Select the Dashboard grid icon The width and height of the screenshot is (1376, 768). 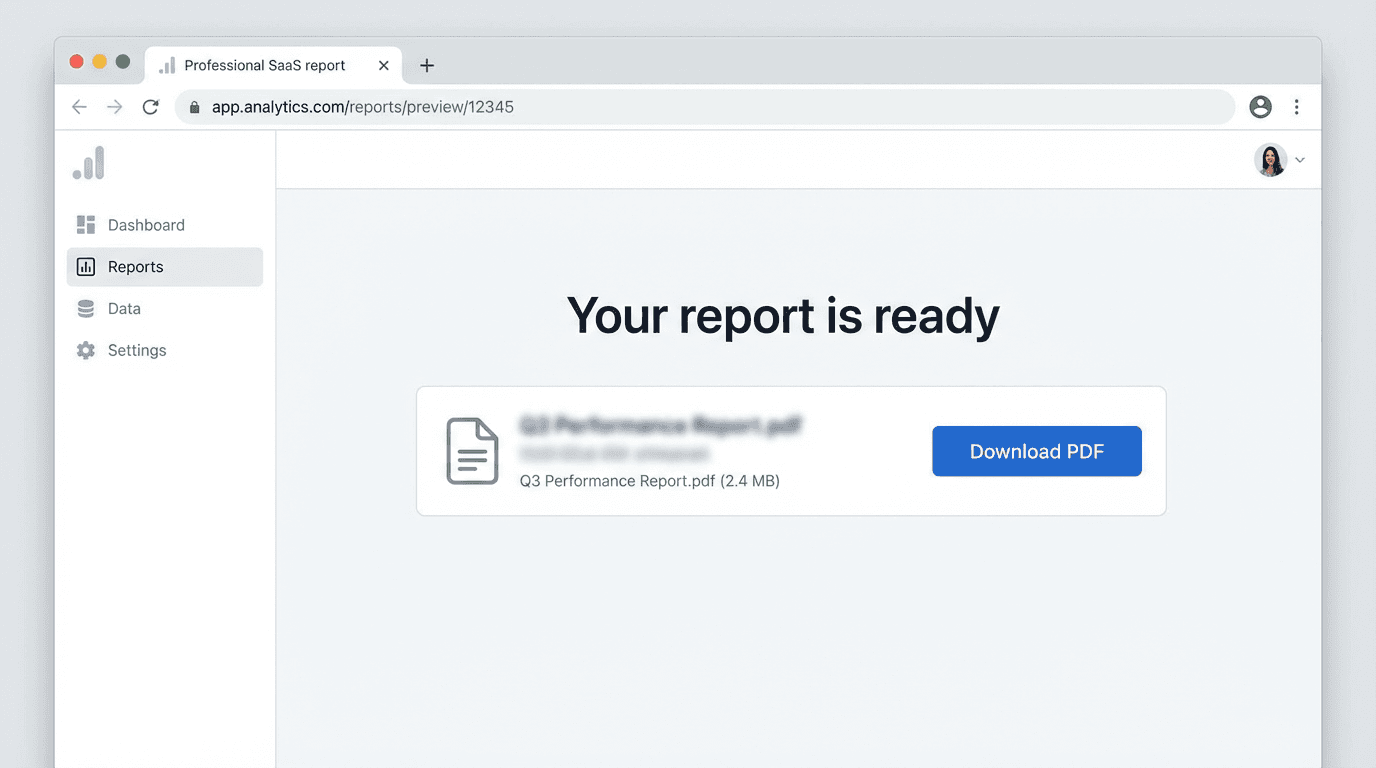tap(85, 224)
